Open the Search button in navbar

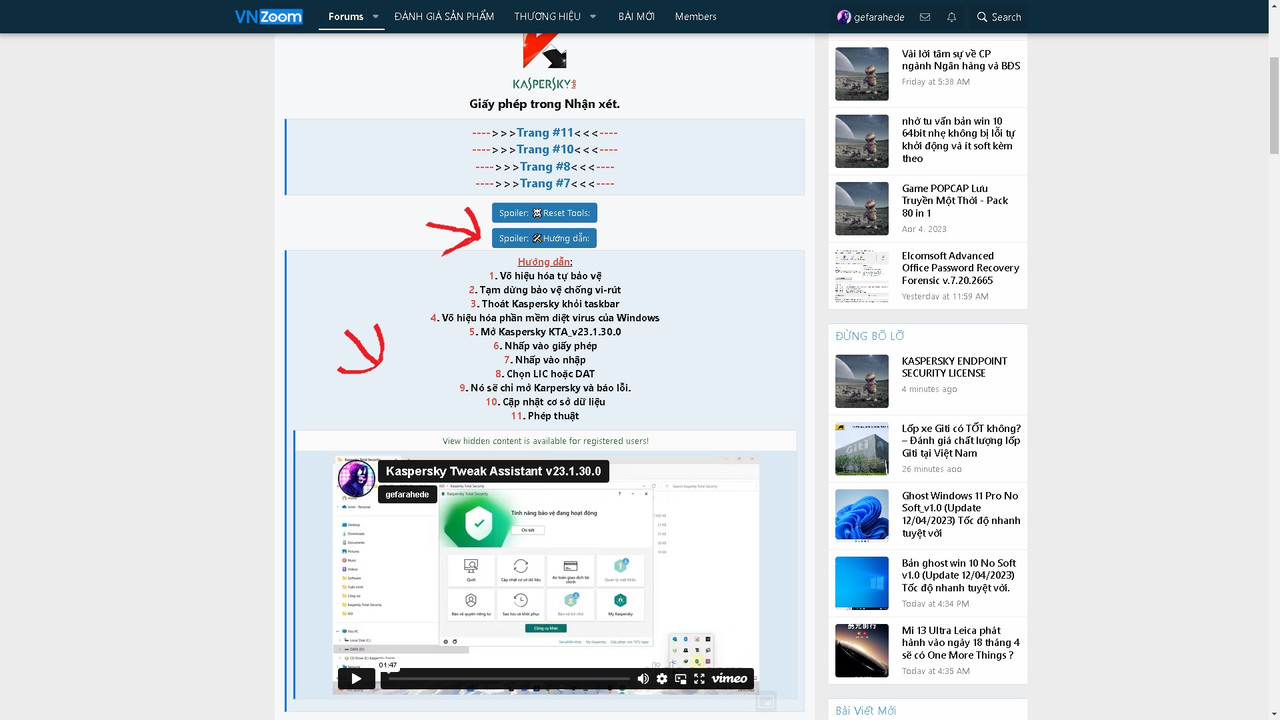pyautogui.click(x=999, y=17)
